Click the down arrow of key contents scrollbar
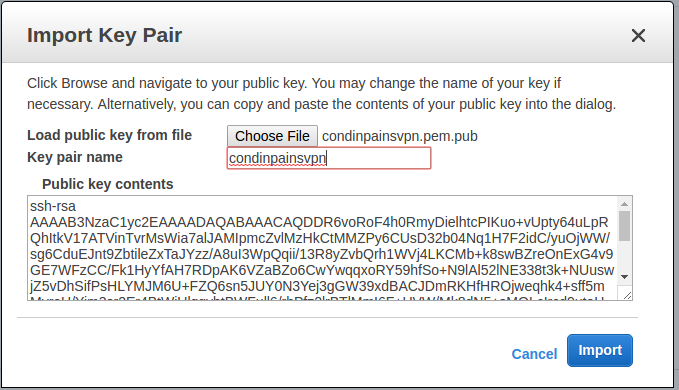Screen dimensions: 679x390 click(624, 277)
